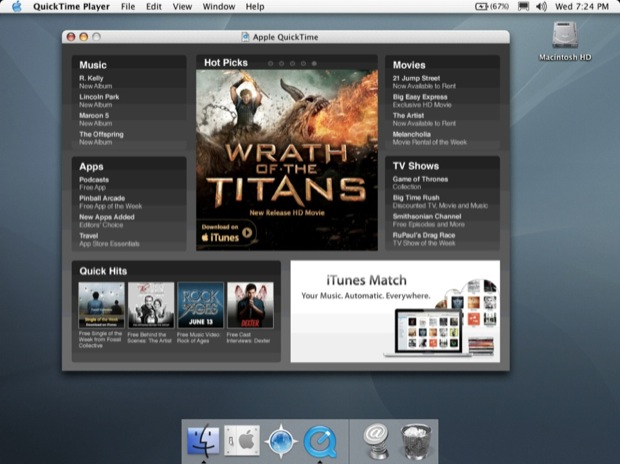Open The Artist rental link

(x=424, y=119)
